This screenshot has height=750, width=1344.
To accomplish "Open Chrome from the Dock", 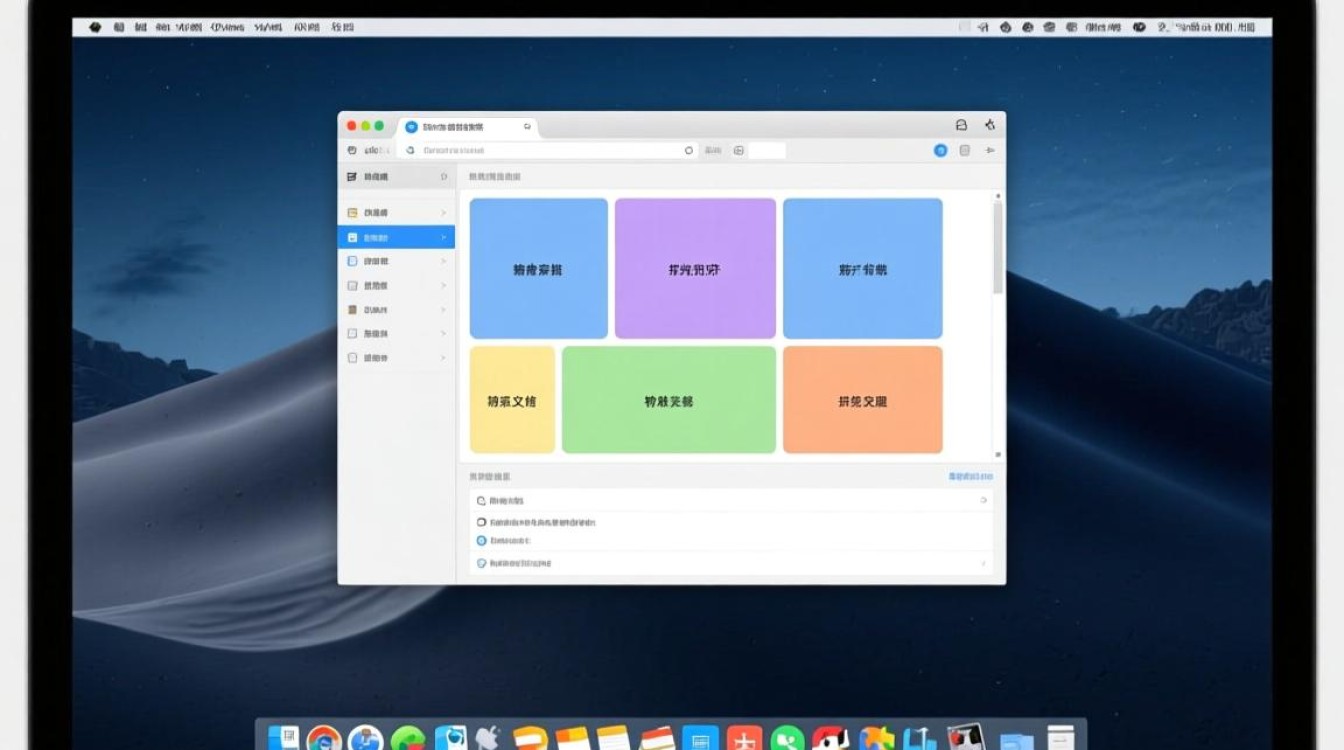I will (324, 739).
